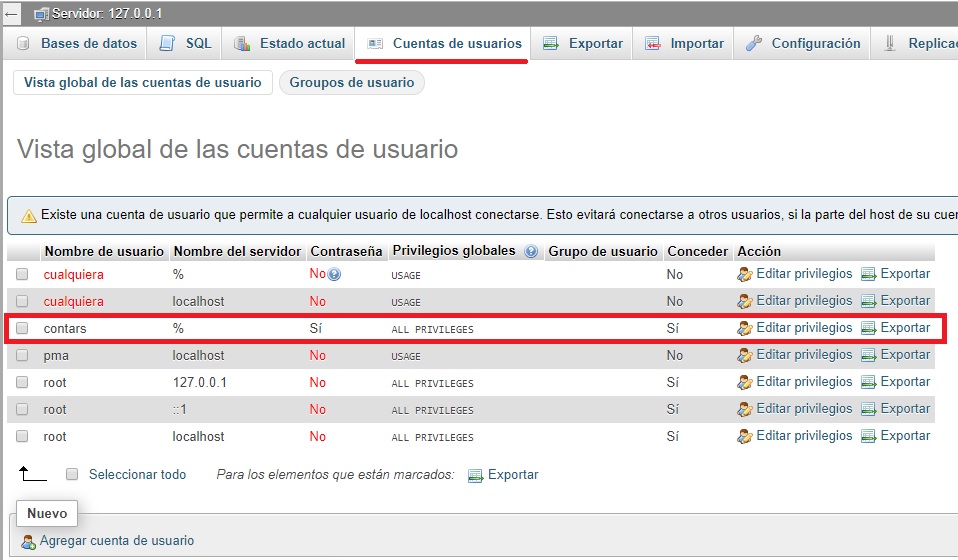The height and width of the screenshot is (560, 958).
Task: Click the Agregar cuenta de usuario link
Action: (117, 541)
